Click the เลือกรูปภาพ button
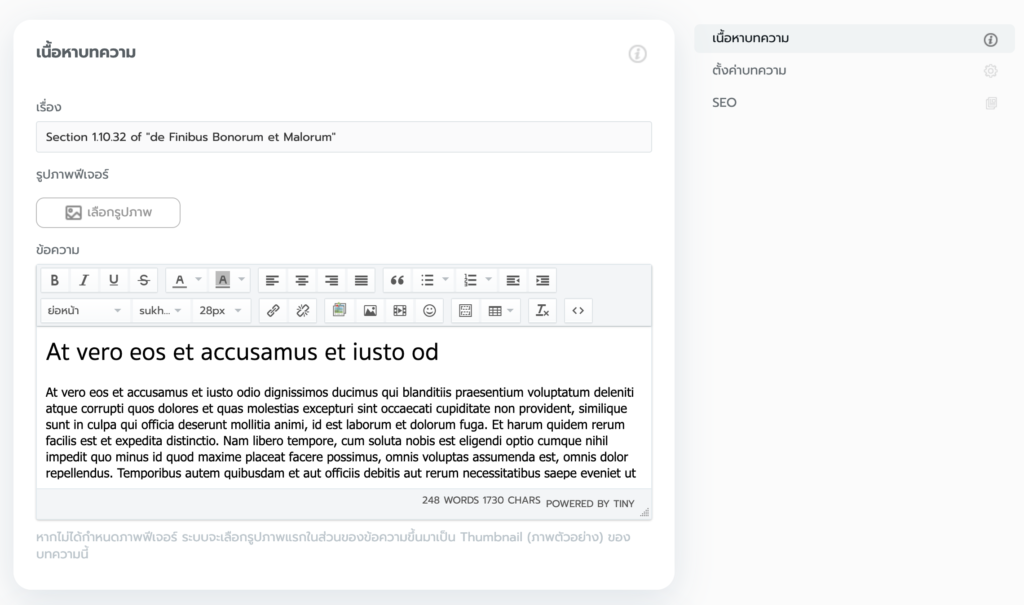 tap(108, 213)
